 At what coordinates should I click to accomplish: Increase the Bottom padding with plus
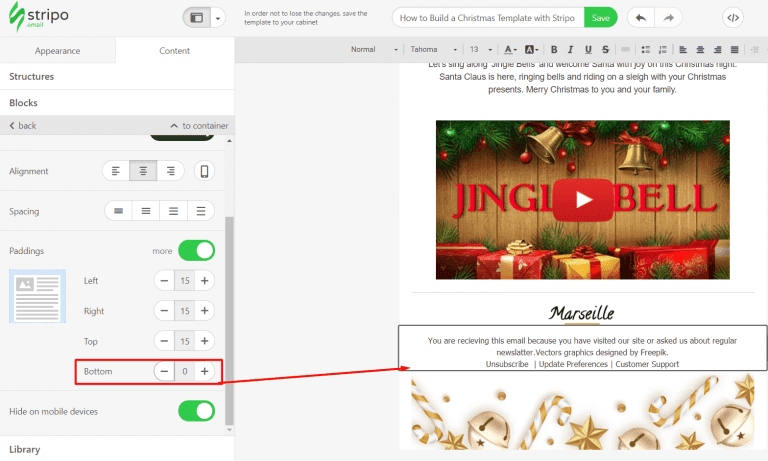(x=204, y=371)
